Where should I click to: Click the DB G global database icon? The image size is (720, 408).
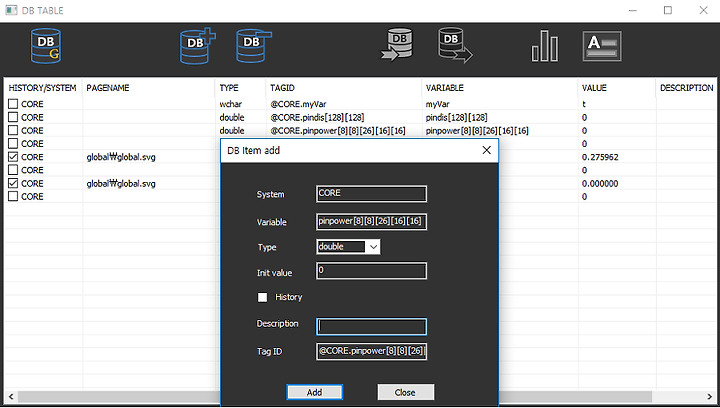pyautogui.click(x=45, y=46)
